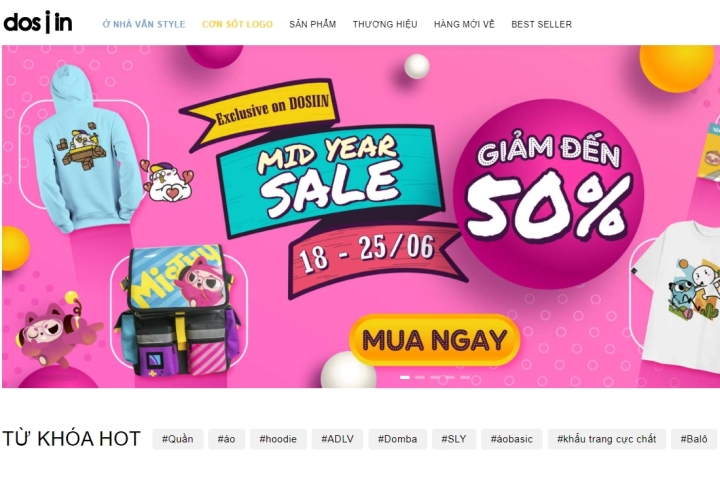Select the #hoodie keyword tag
720x479 pixels.
[278, 439]
